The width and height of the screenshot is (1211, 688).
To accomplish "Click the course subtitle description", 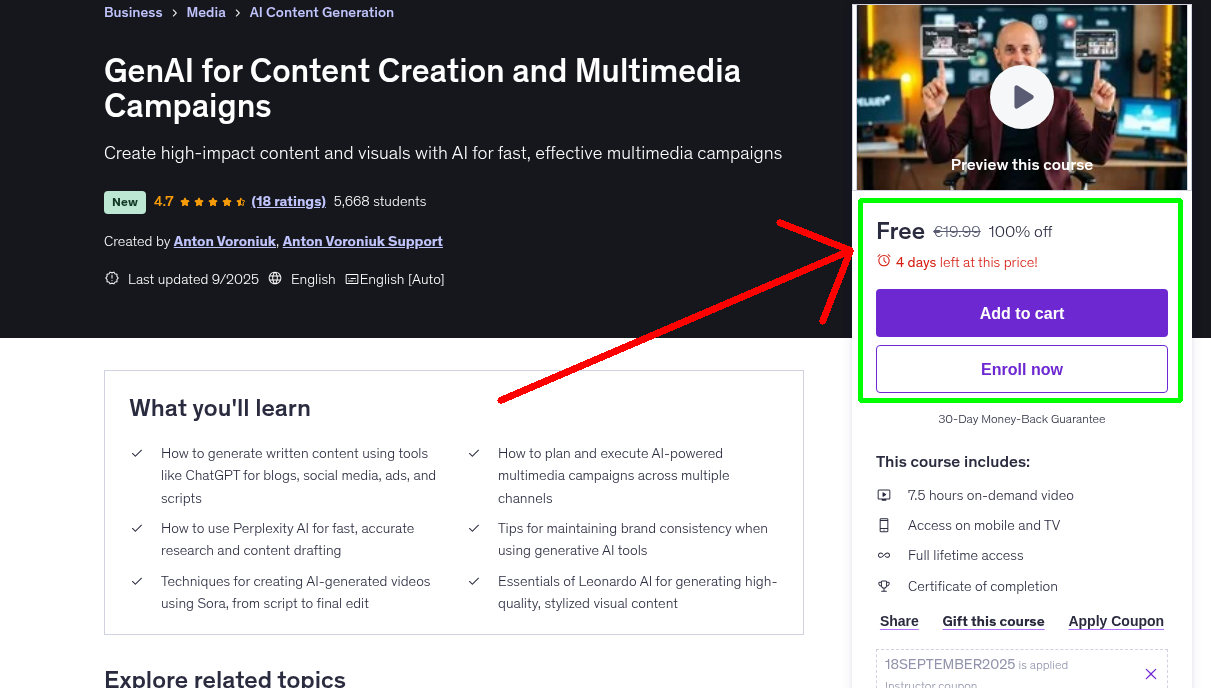I will pyautogui.click(x=443, y=153).
